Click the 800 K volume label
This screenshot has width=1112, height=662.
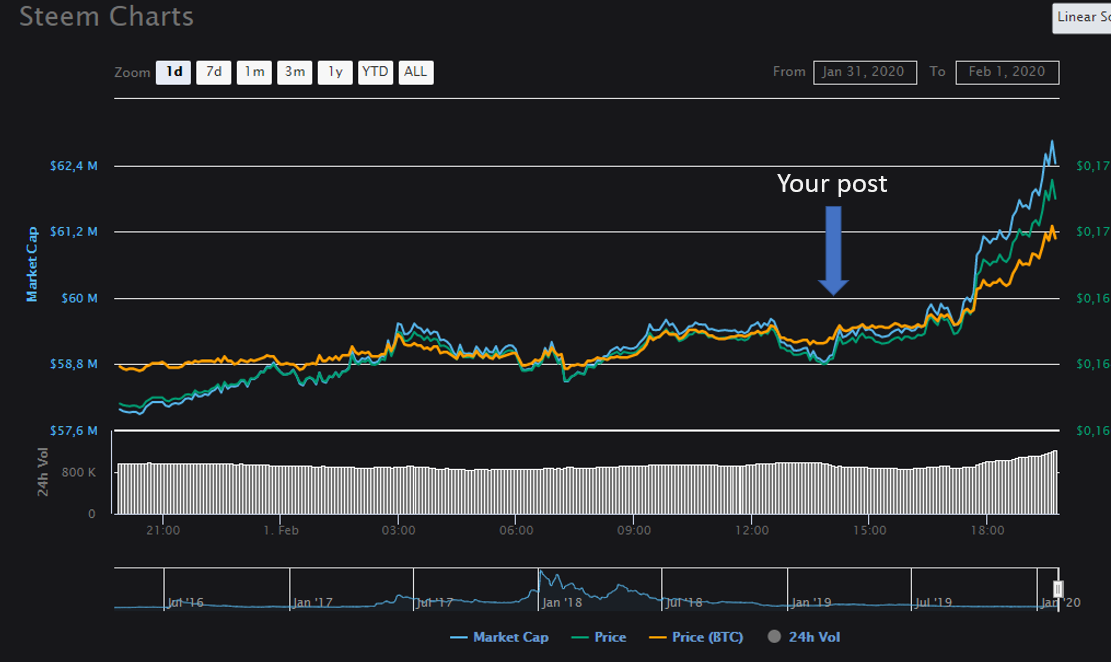[x=79, y=473]
